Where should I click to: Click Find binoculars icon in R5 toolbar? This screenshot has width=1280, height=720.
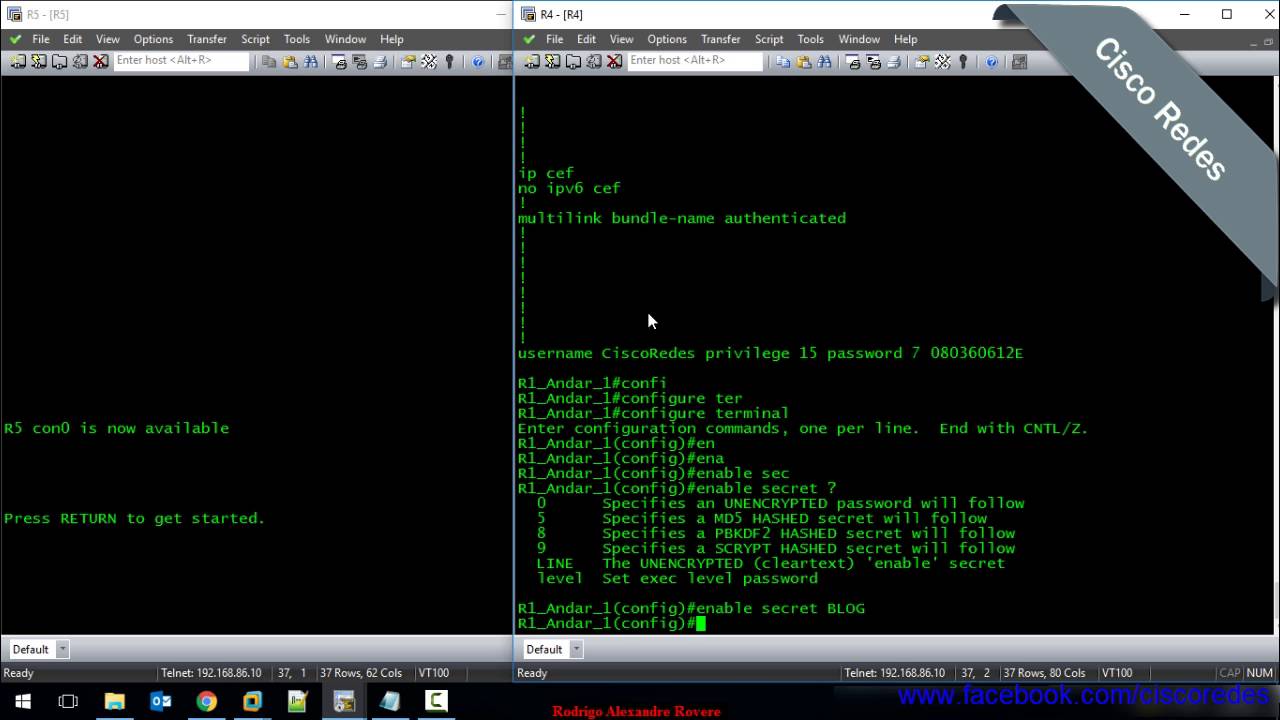click(311, 61)
